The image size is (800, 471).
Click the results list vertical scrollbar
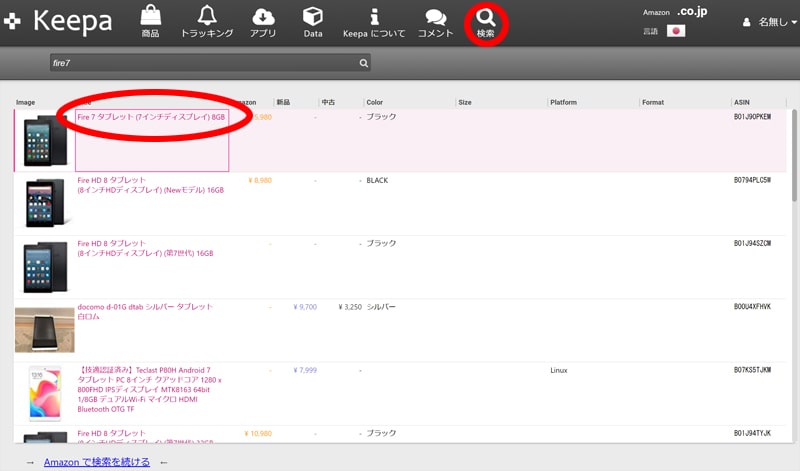tap(794, 156)
